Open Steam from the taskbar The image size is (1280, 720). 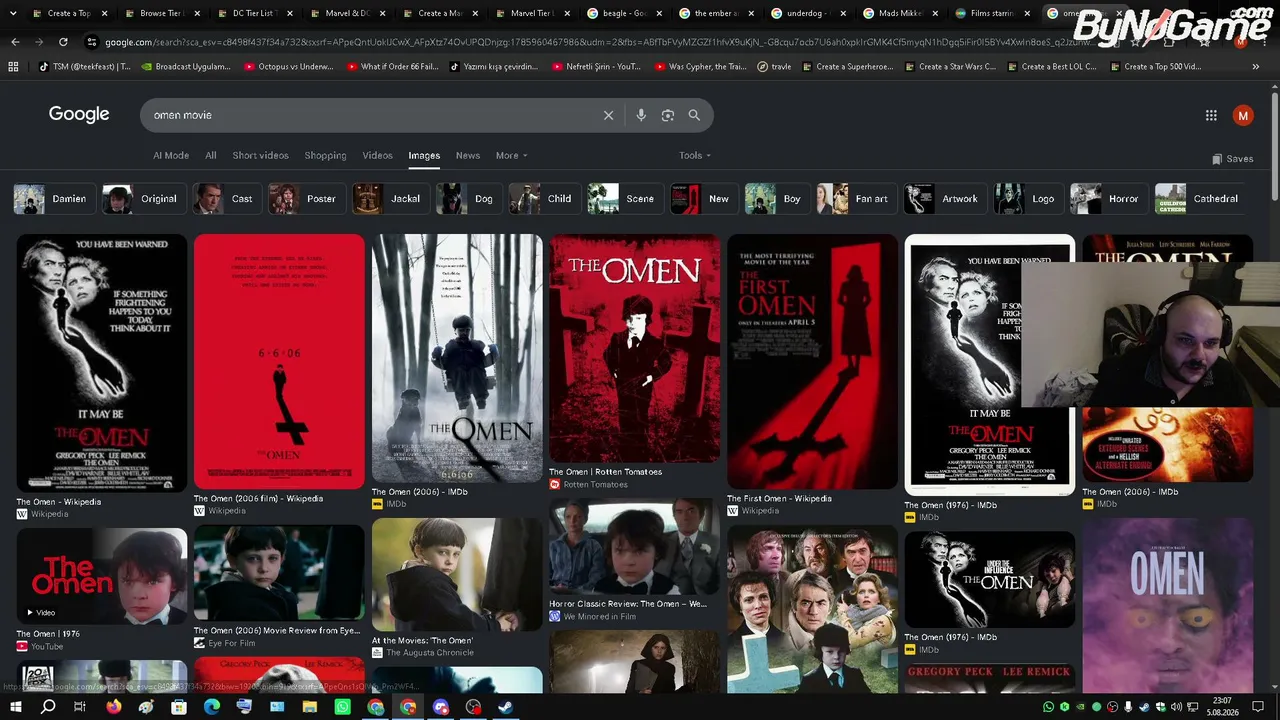506,707
